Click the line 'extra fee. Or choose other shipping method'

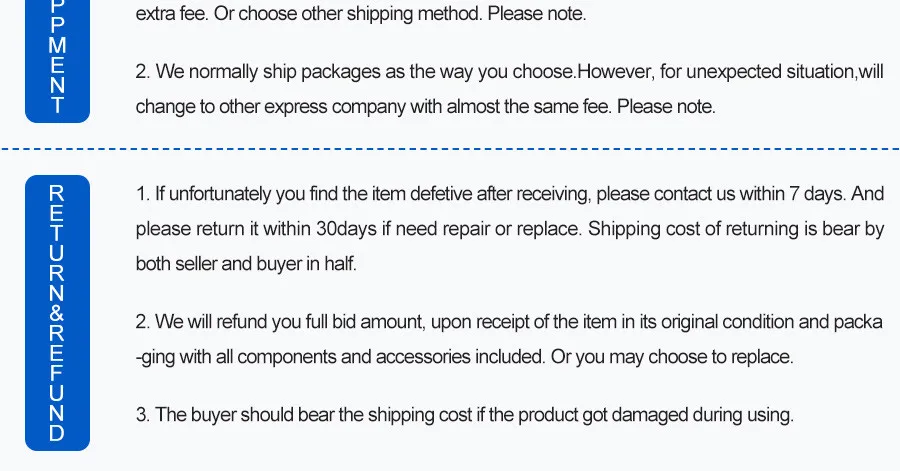click(x=361, y=15)
